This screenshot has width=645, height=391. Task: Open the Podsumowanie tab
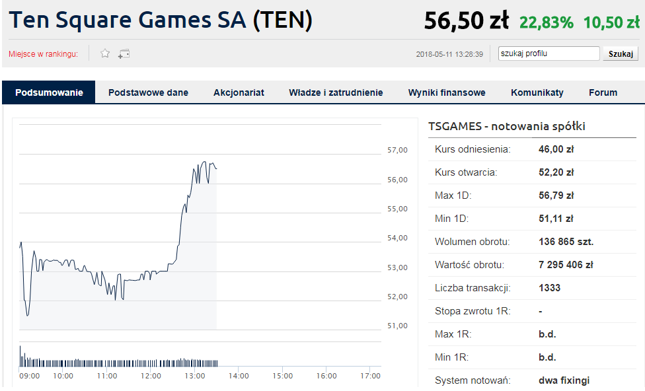tap(49, 93)
